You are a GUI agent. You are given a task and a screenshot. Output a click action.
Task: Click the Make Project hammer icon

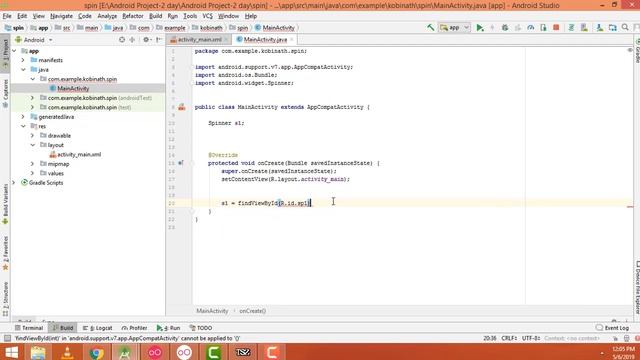431,28
